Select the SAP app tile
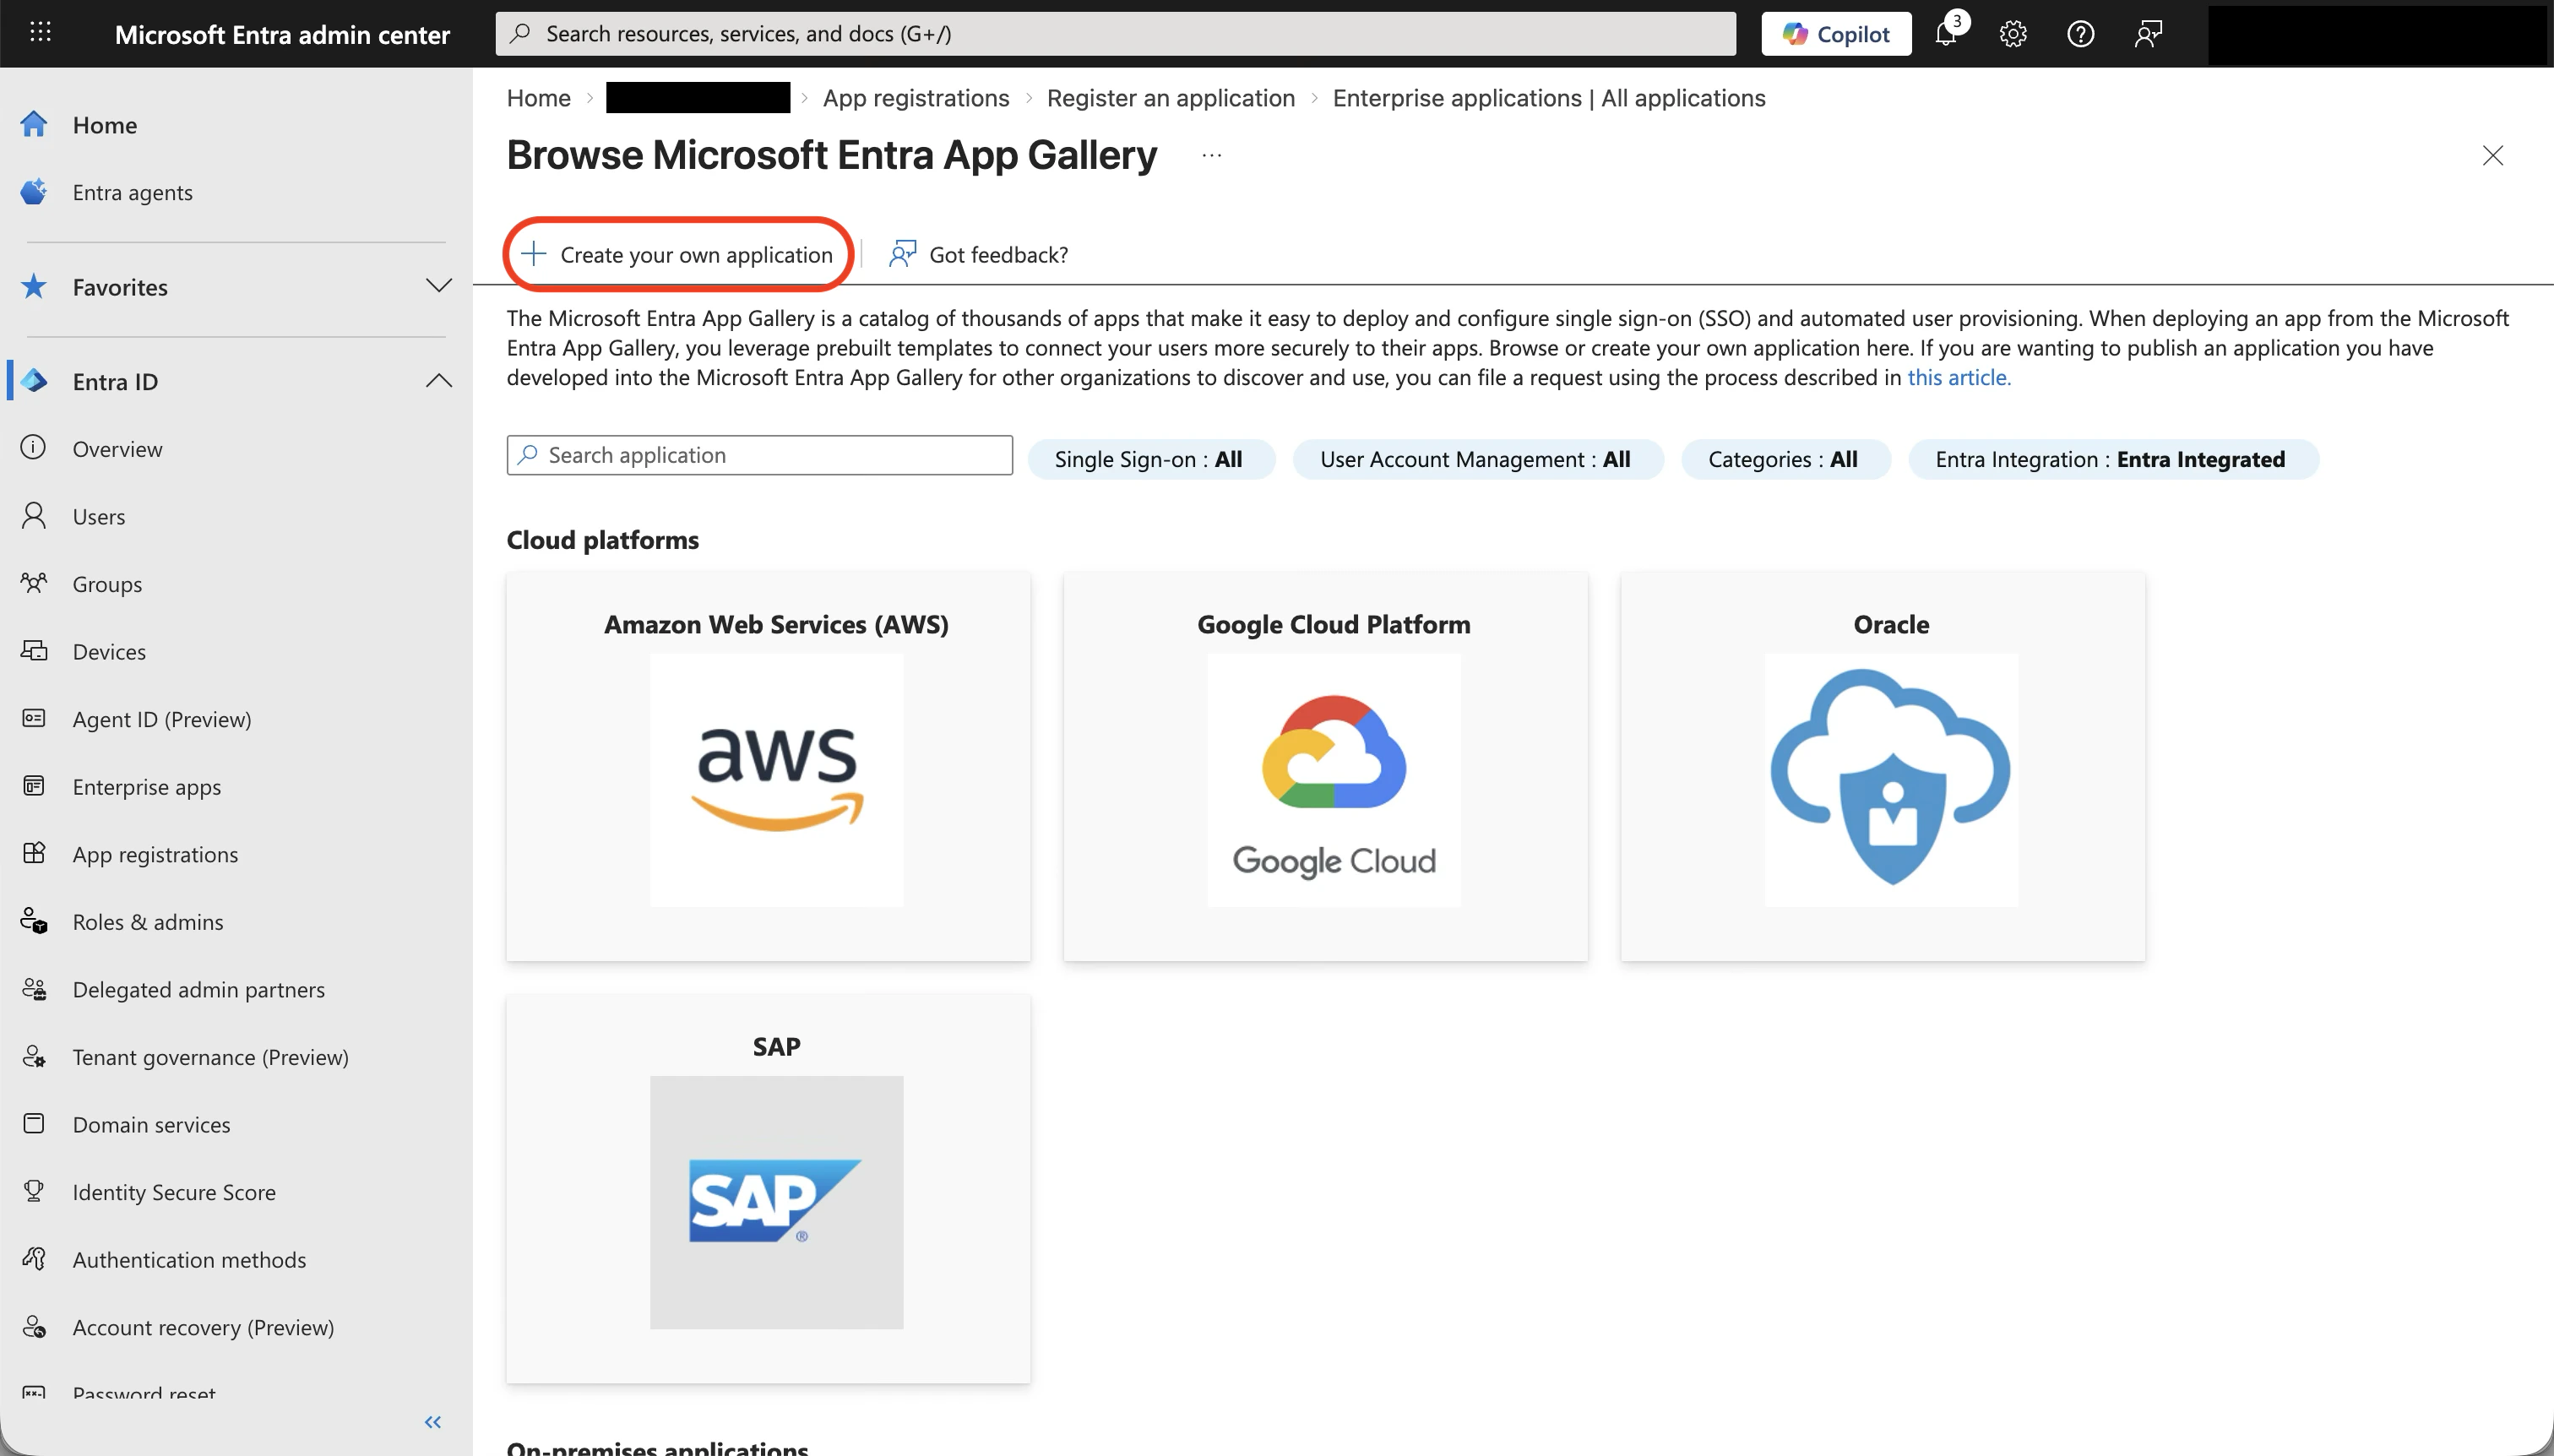Viewport: 2554px width, 1456px height. (768, 1188)
